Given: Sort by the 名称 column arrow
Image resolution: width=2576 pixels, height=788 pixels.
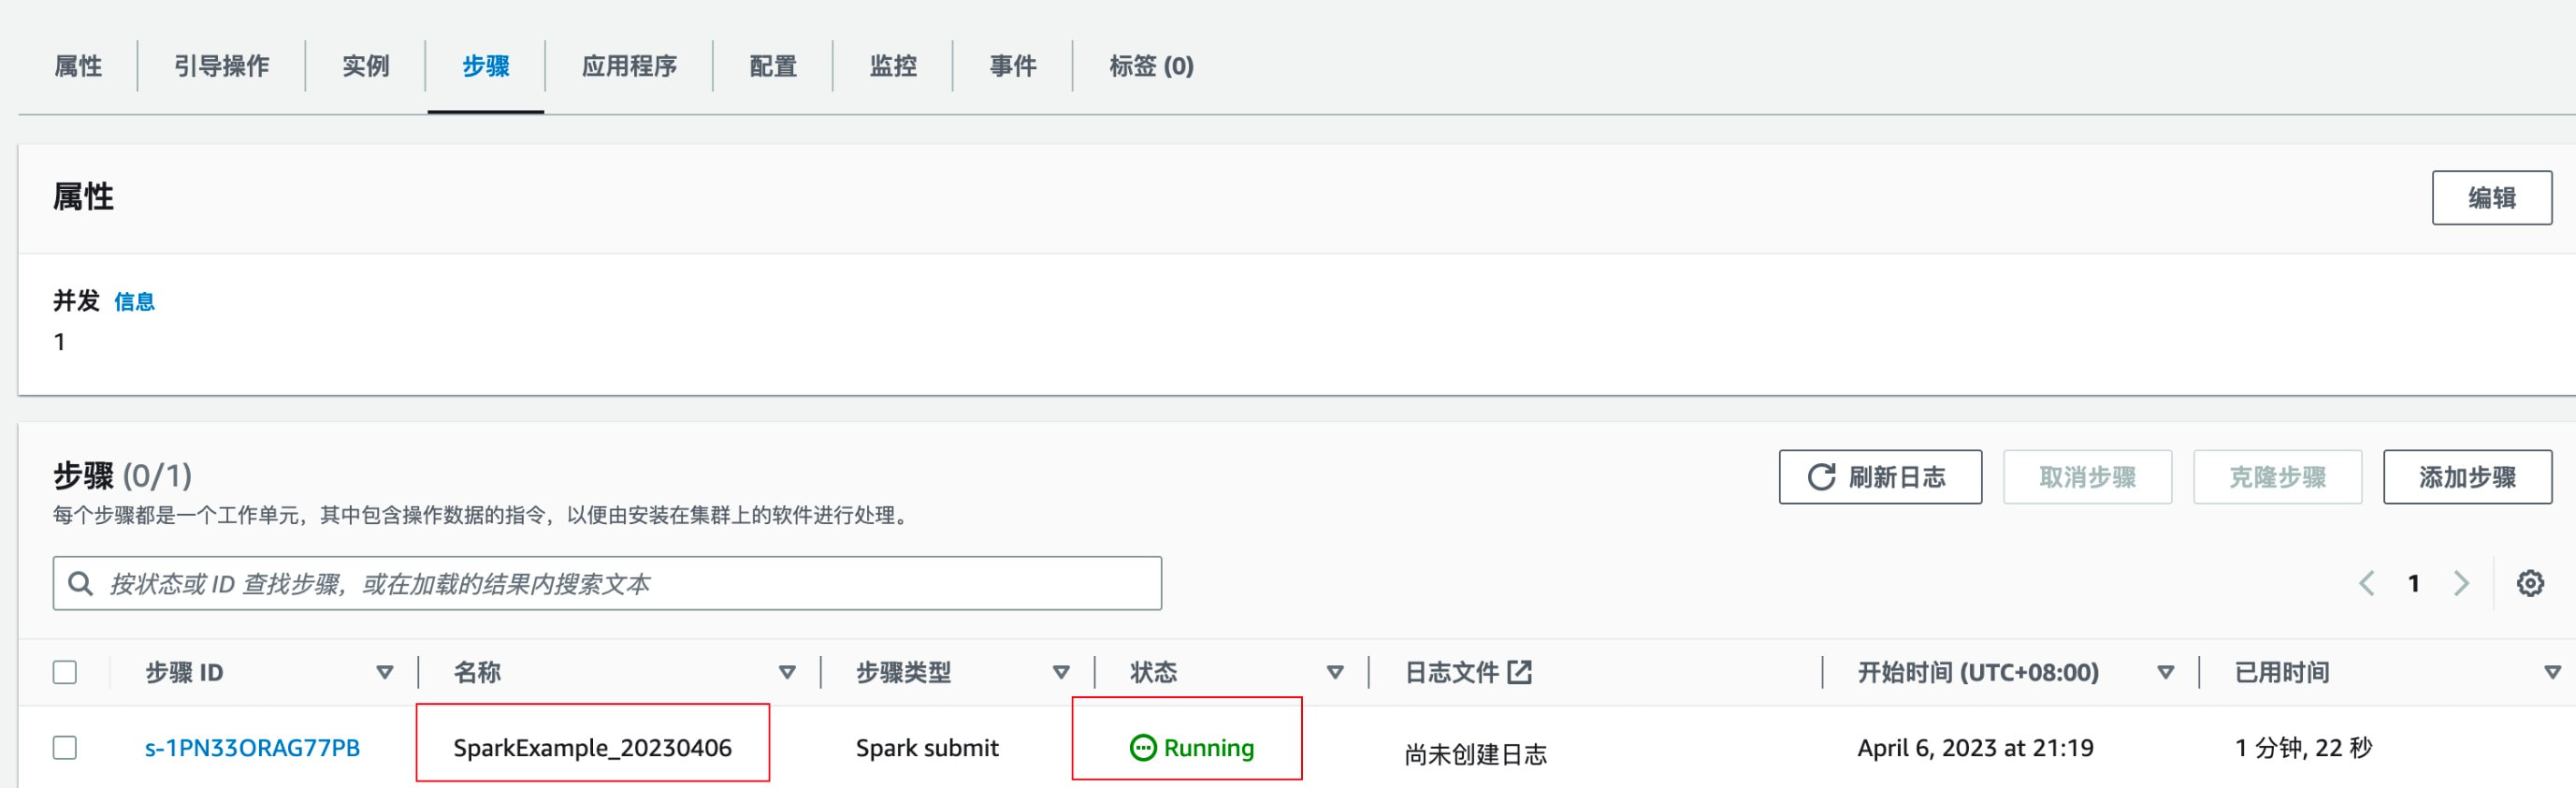Looking at the screenshot, I should tap(787, 672).
